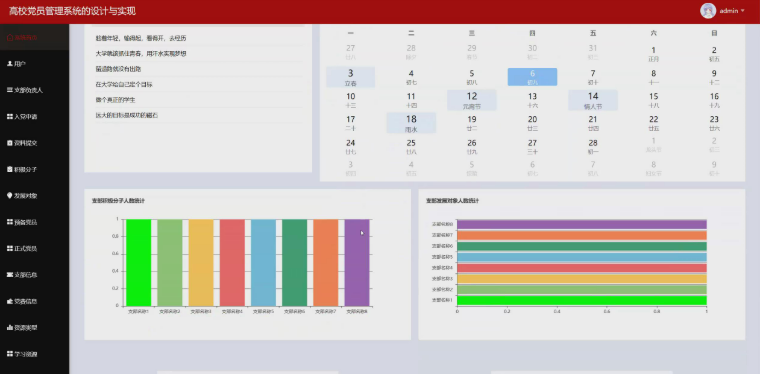Click the red bar in the 支部积极分子 column chart
The height and width of the screenshot is (374, 760).
[x=232, y=263]
